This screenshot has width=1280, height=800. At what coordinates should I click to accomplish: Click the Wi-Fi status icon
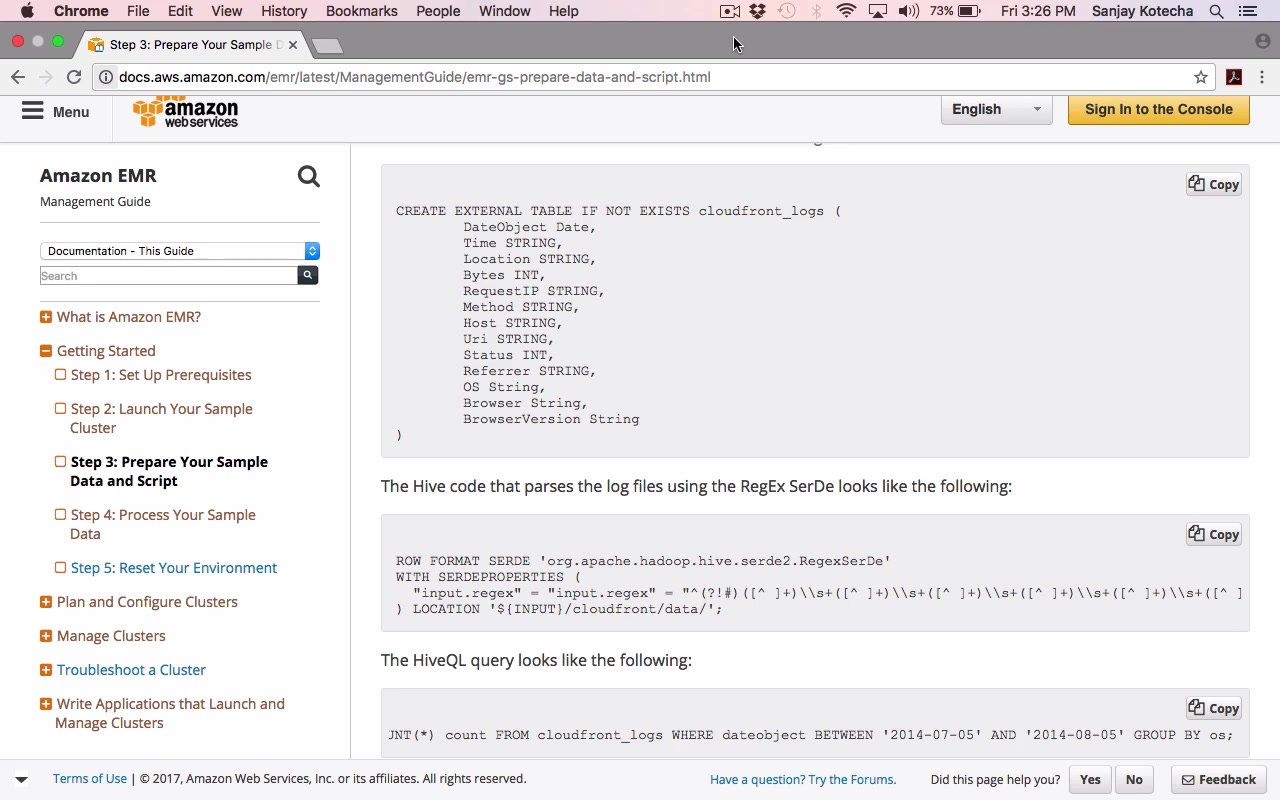[846, 11]
